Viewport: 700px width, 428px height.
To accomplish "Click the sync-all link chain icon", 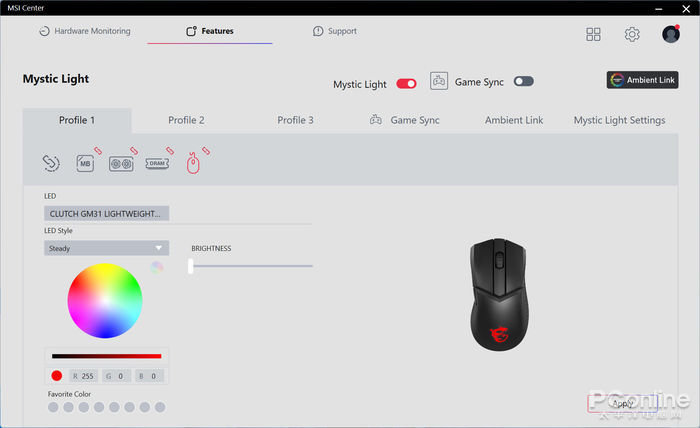I will (51, 163).
